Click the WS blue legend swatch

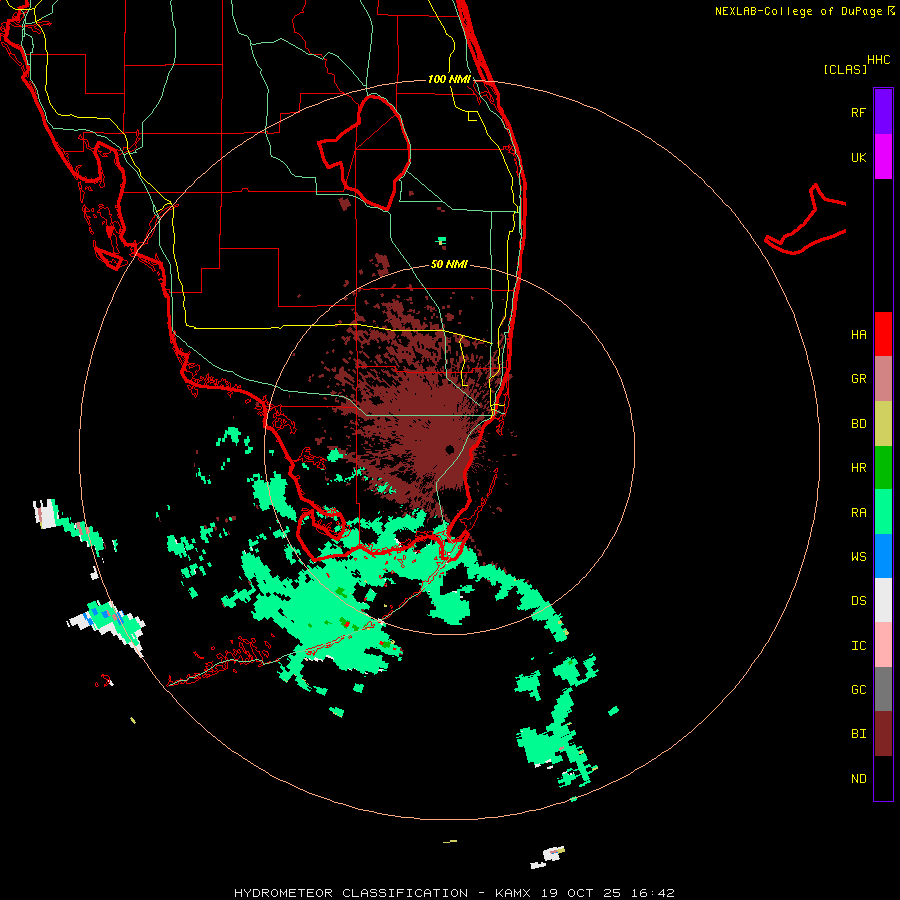tap(883, 556)
